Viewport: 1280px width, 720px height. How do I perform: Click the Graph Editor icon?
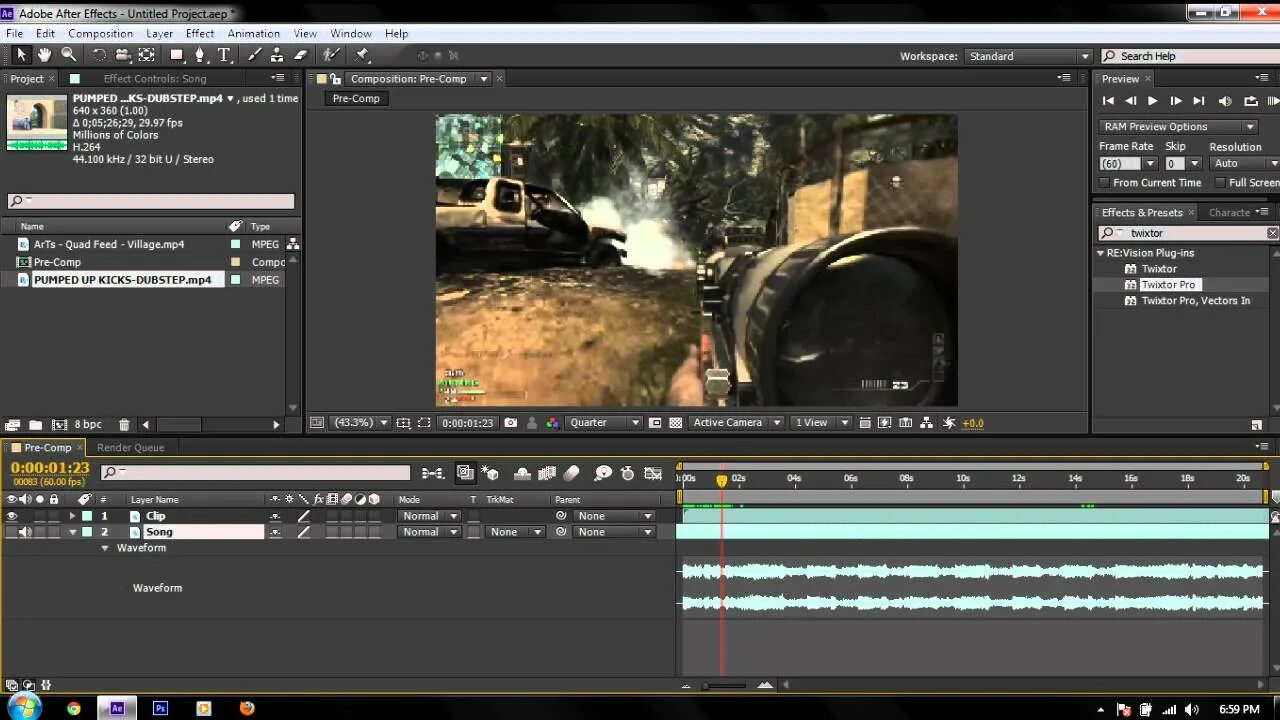coord(653,473)
